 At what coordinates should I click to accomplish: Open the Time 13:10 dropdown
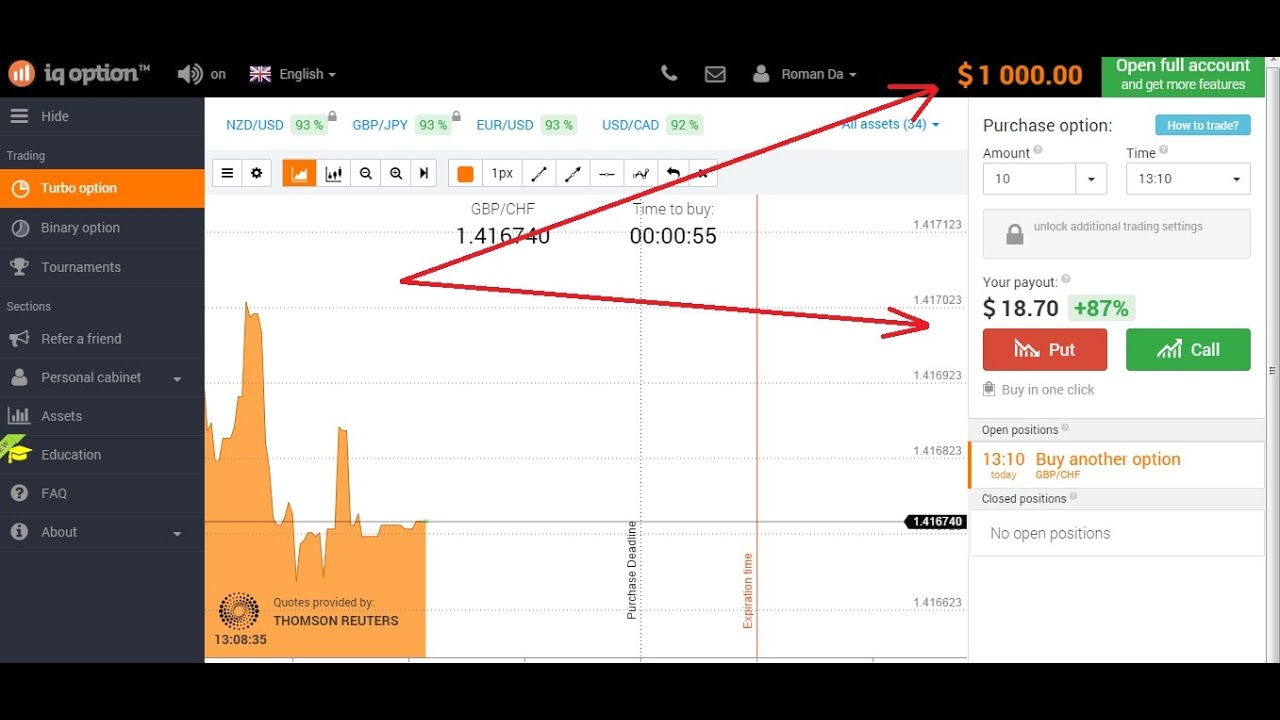[1188, 179]
